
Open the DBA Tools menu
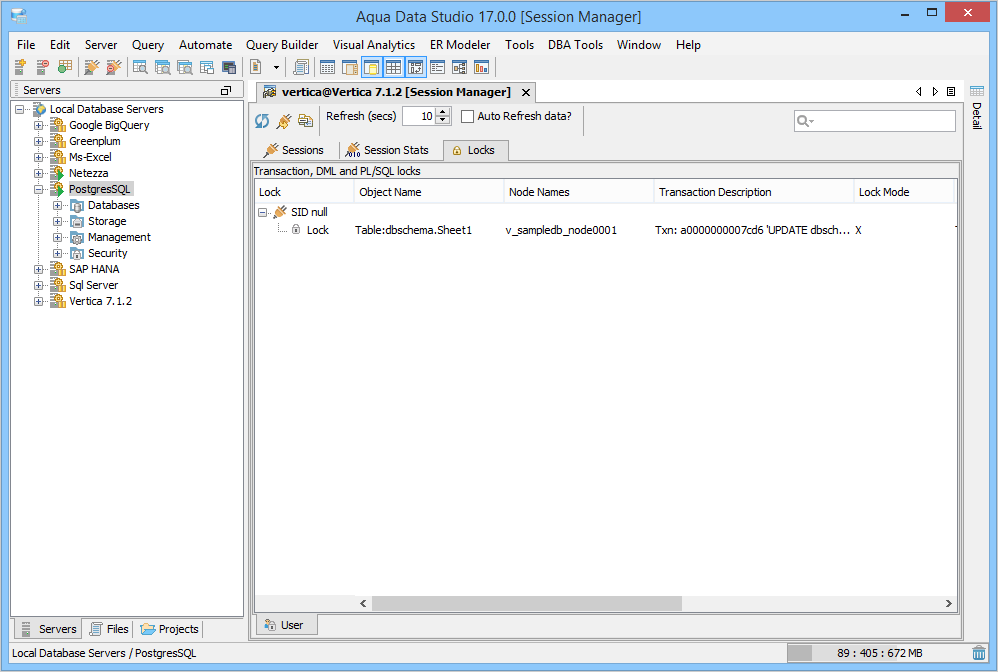(575, 45)
